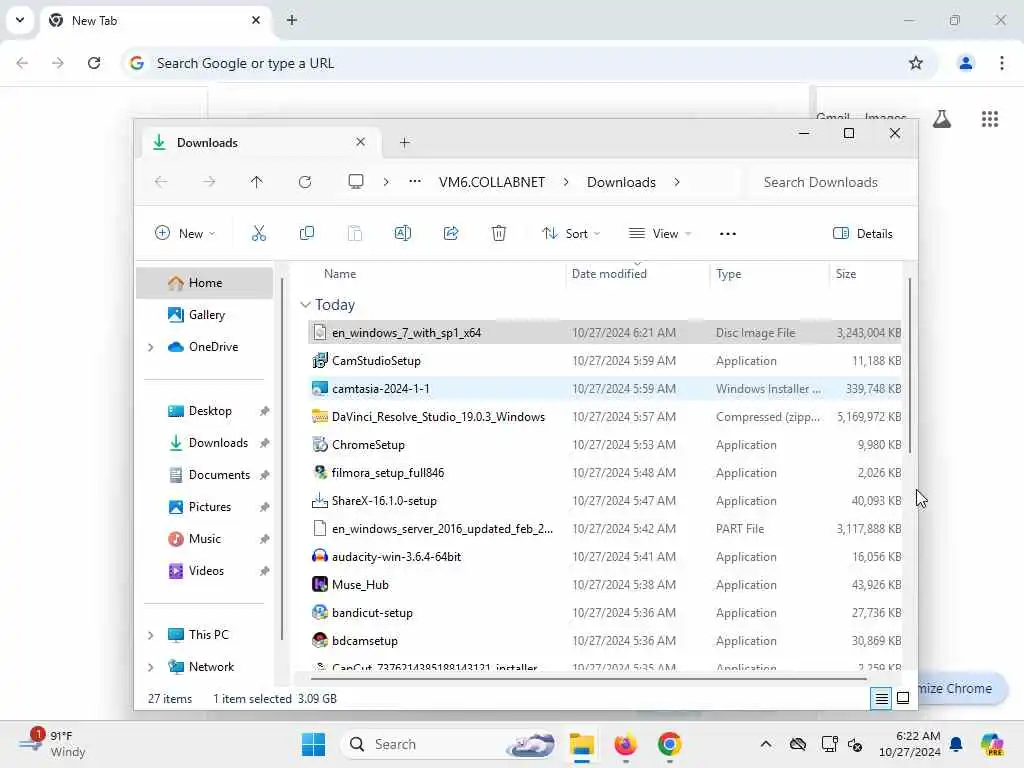Select filmora_setup_full846 file
The image size is (1024, 768).
click(605, 473)
